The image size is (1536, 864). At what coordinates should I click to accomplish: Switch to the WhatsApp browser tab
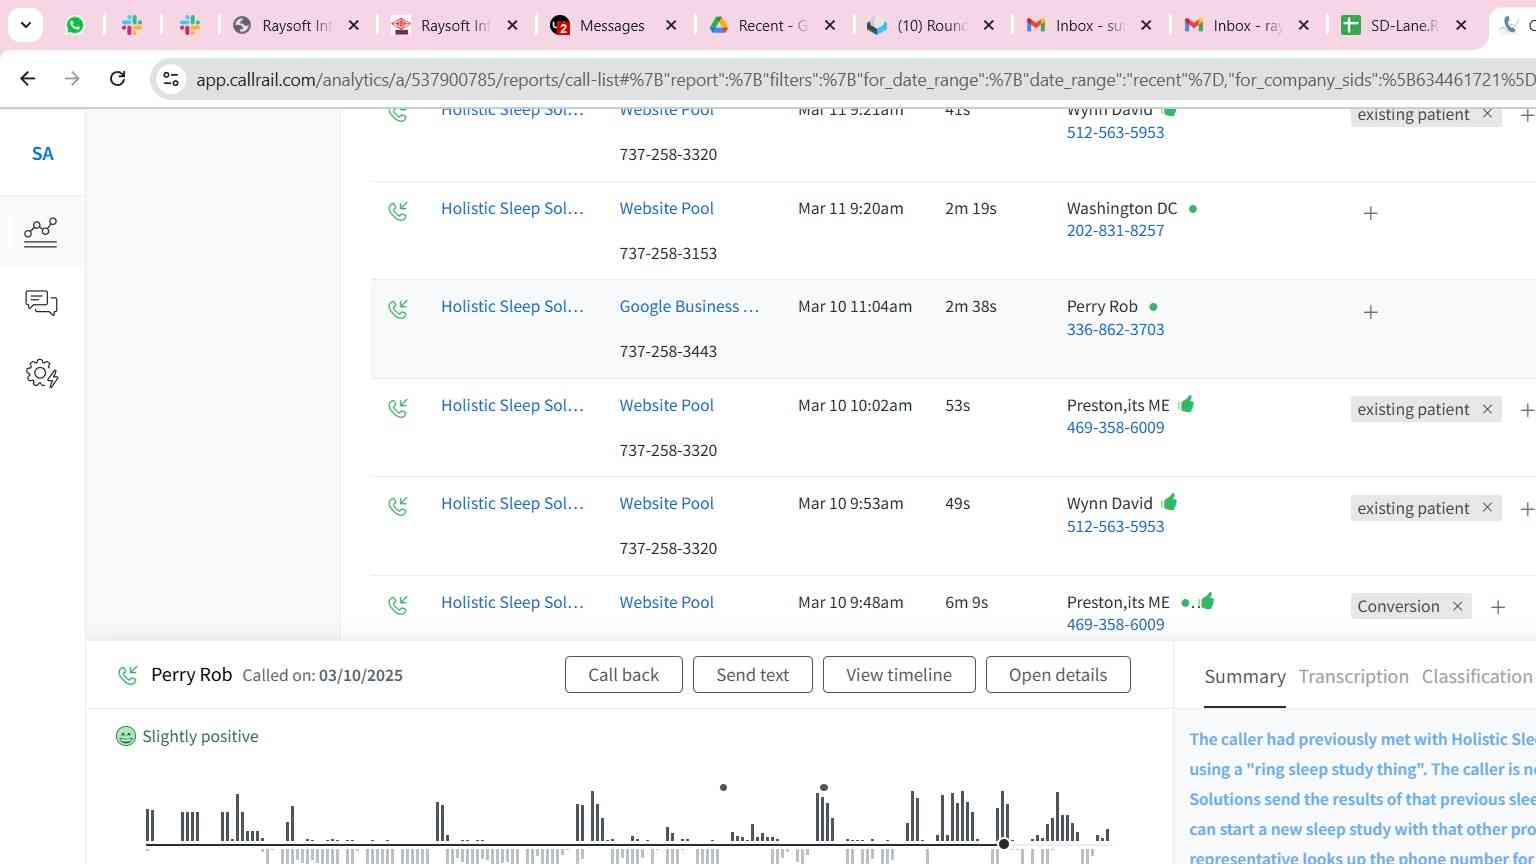pos(75,25)
